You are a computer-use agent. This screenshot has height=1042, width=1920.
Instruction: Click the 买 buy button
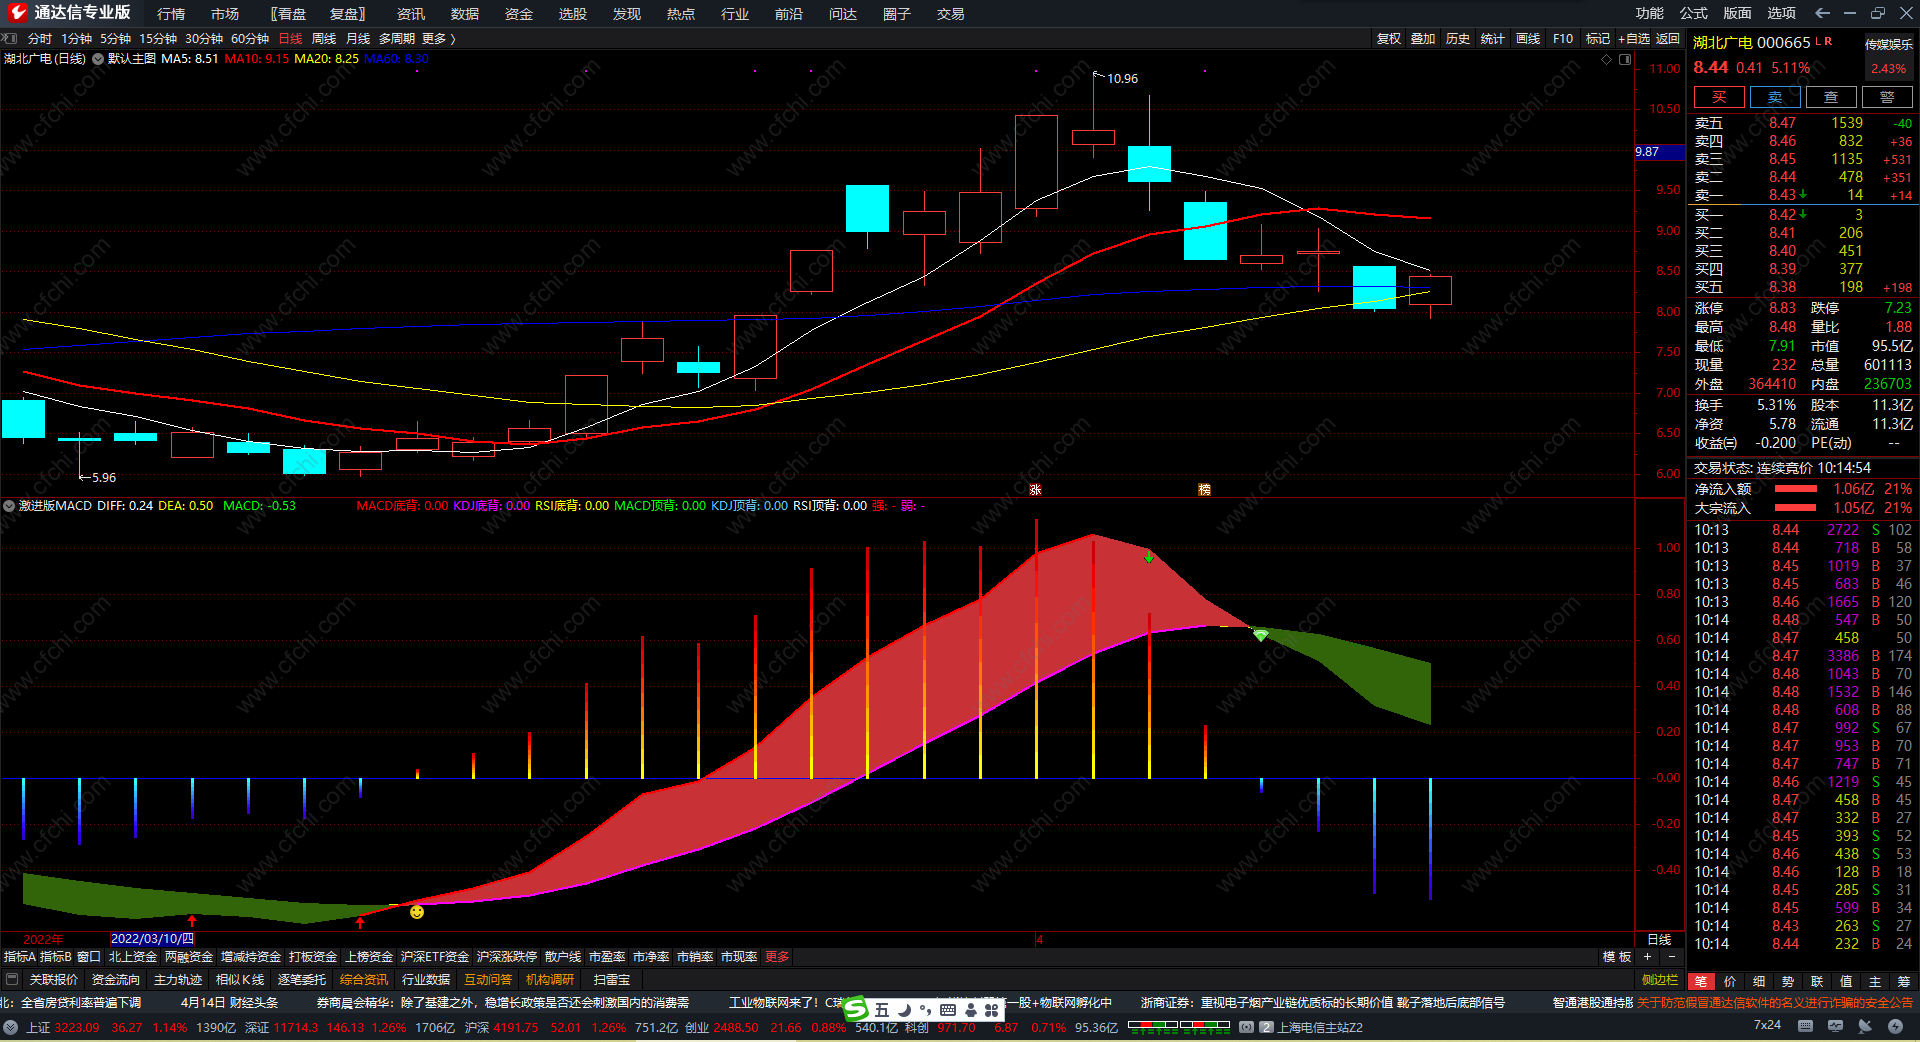tap(1719, 97)
